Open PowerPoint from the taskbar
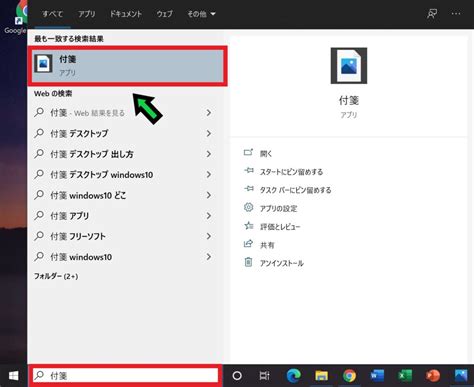The height and width of the screenshot is (387, 474). tap(433, 376)
